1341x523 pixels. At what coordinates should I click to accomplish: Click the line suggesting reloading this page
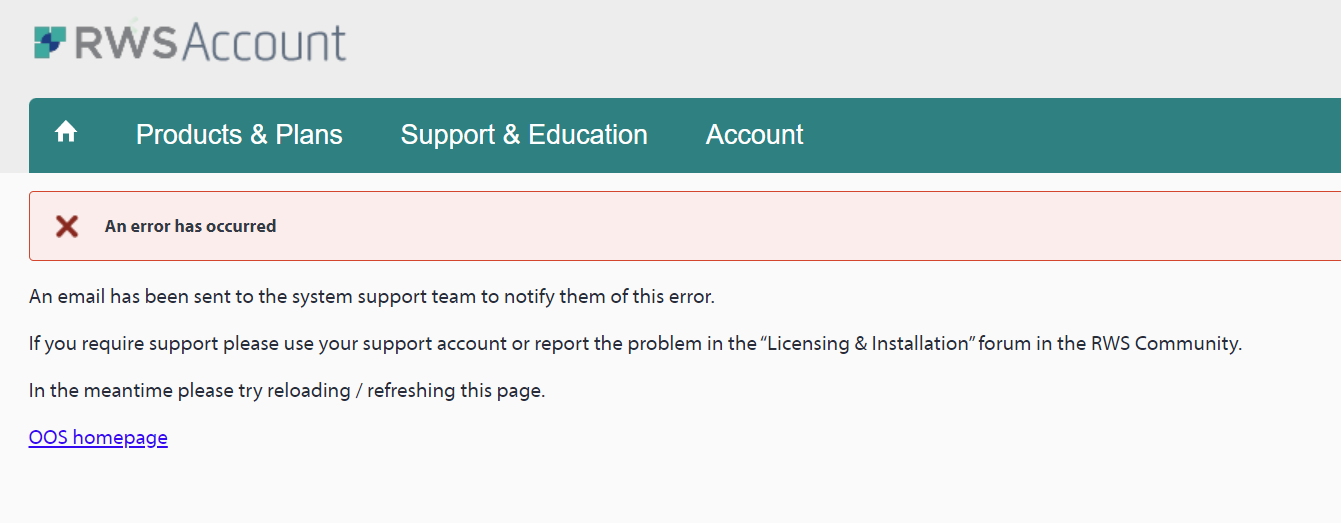point(287,391)
